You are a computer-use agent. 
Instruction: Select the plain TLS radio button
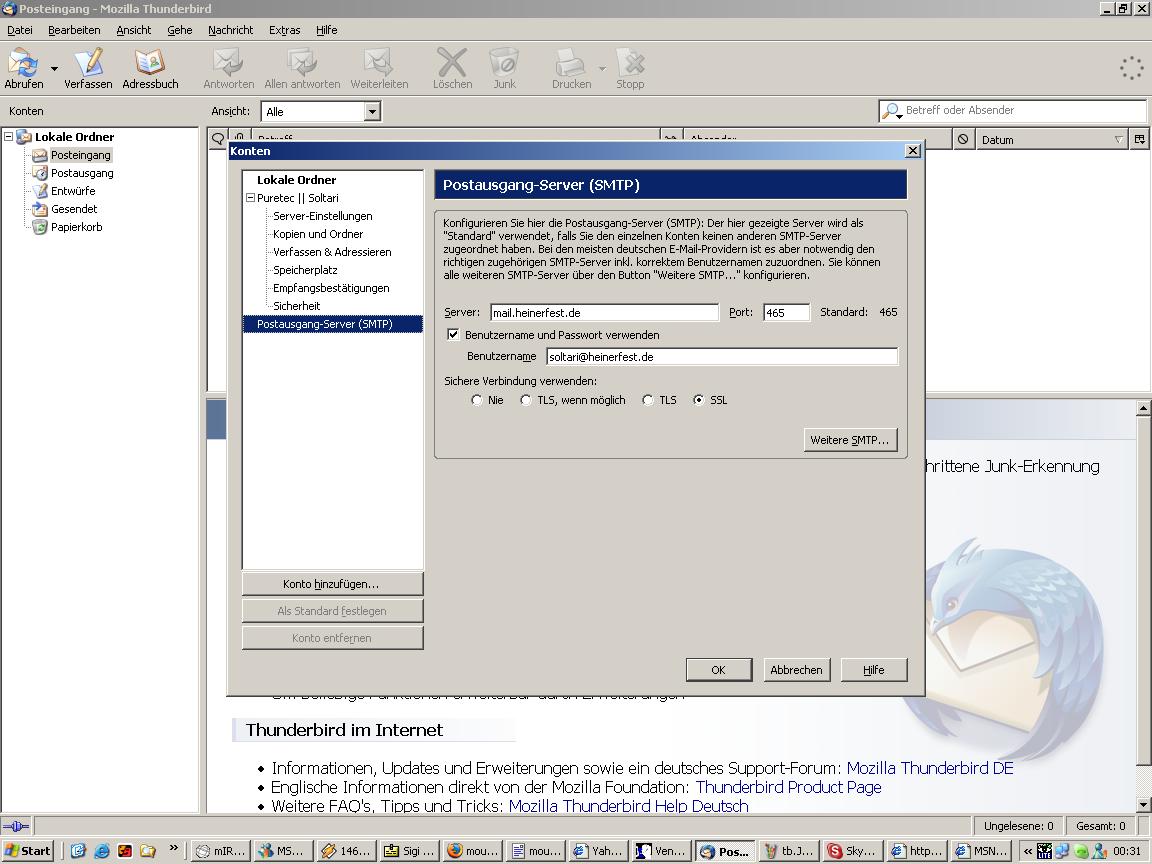coord(647,400)
